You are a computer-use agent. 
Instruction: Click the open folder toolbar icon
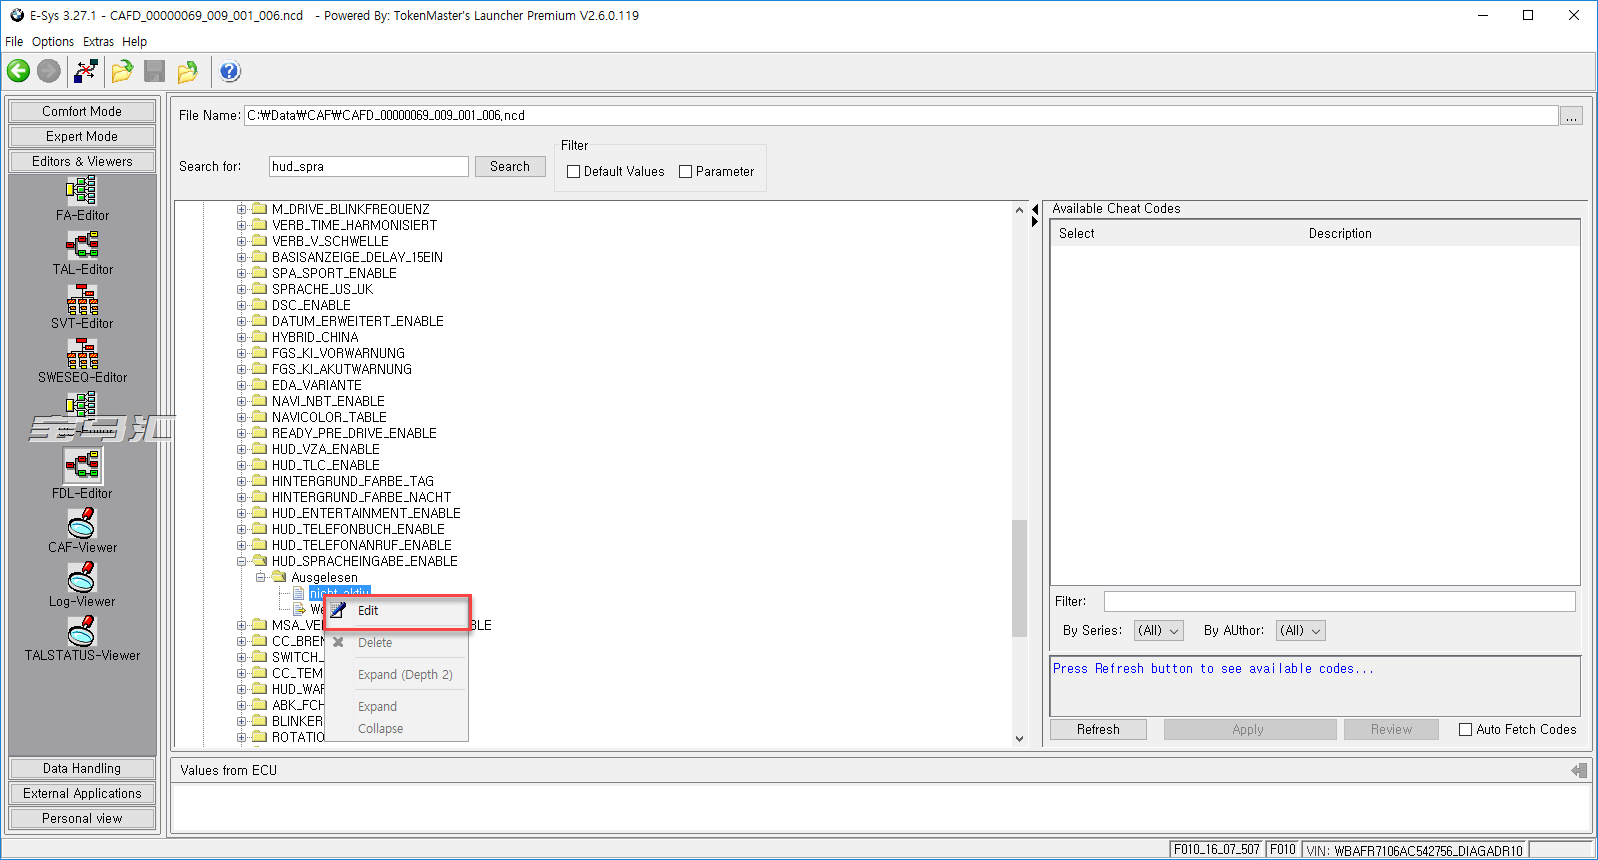[122, 71]
